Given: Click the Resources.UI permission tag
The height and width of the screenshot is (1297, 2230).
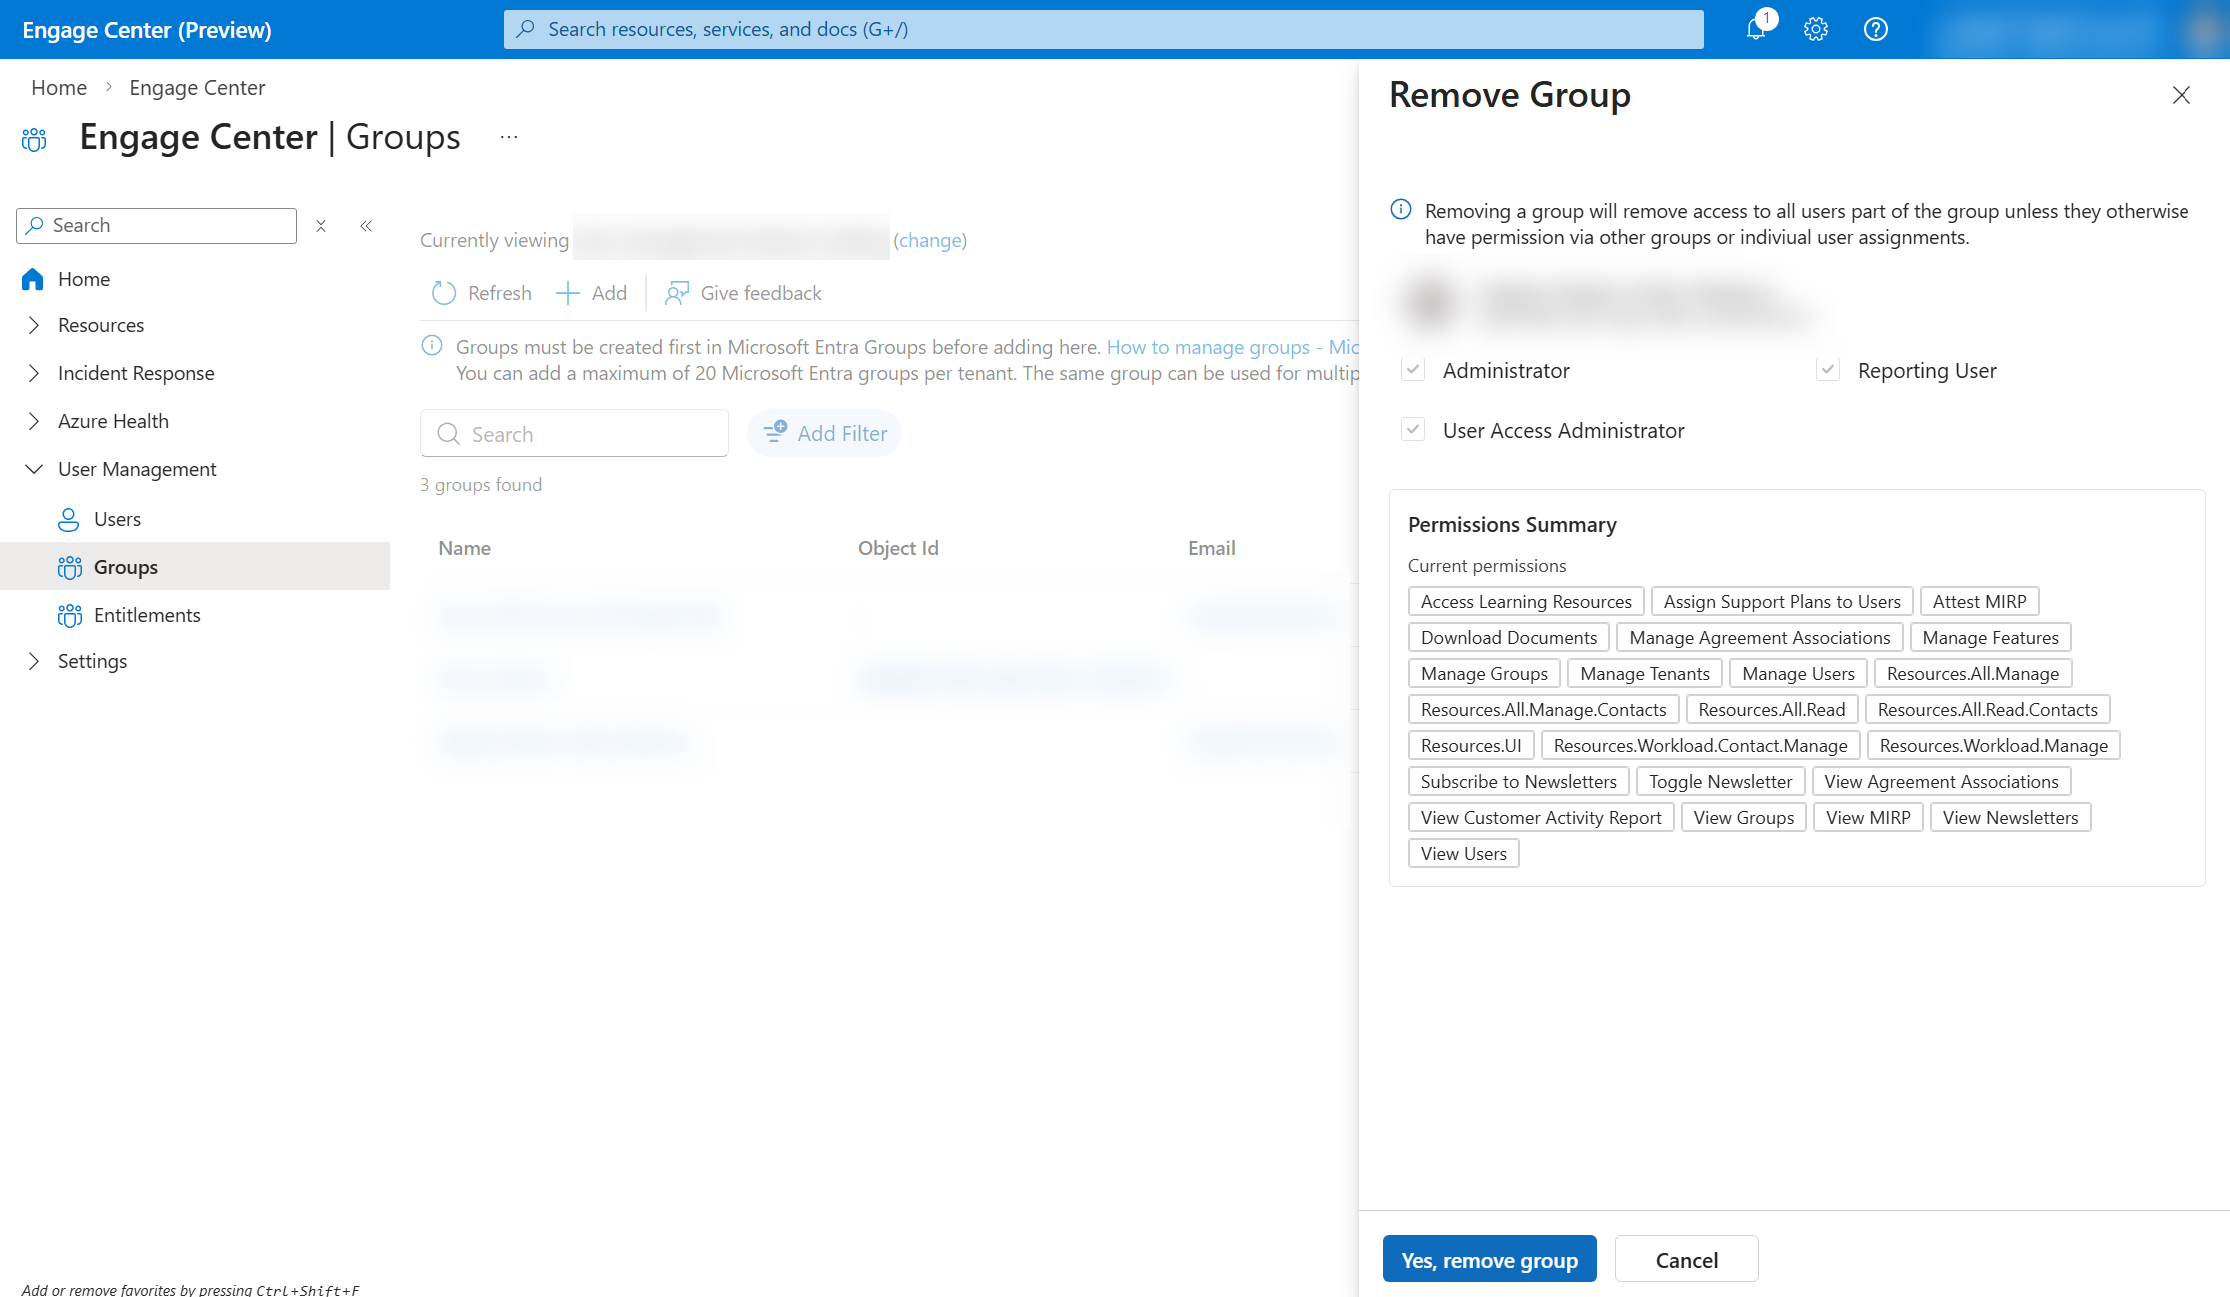Looking at the screenshot, I should click(x=1471, y=745).
